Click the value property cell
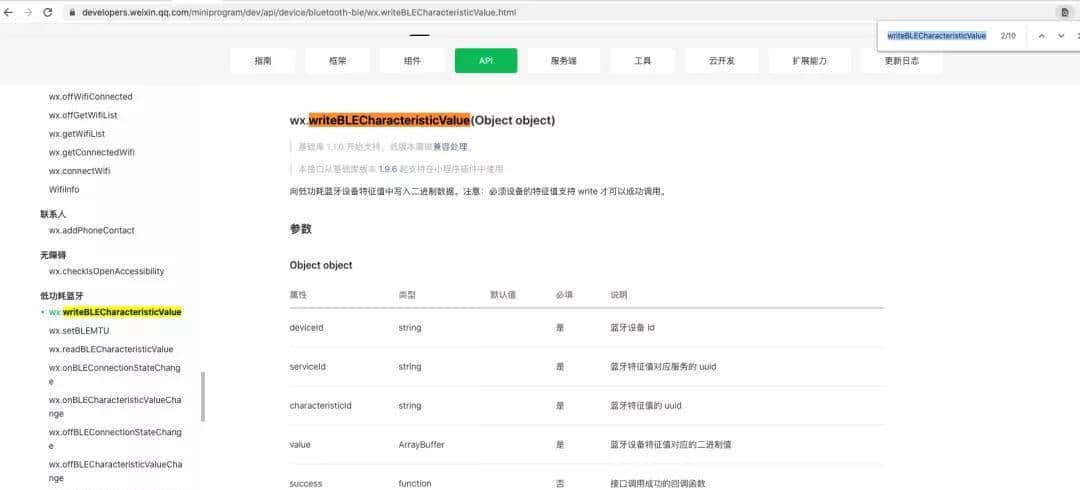Viewport: 1080px width, 490px height. (x=300, y=445)
